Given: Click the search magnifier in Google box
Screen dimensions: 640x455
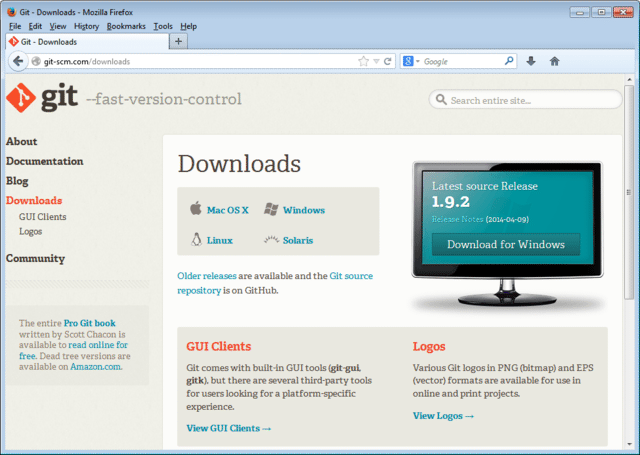Looking at the screenshot, I should click(x=509, y=61).
